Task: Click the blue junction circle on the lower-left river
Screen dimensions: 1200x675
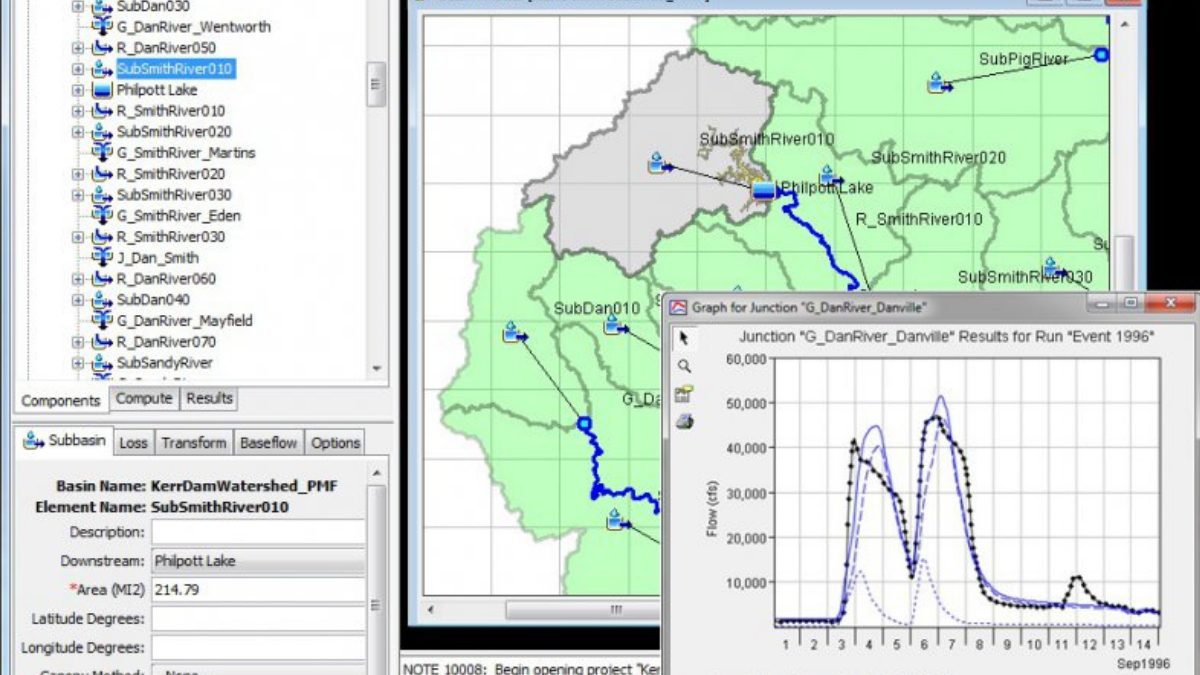Action: [584, 424]
